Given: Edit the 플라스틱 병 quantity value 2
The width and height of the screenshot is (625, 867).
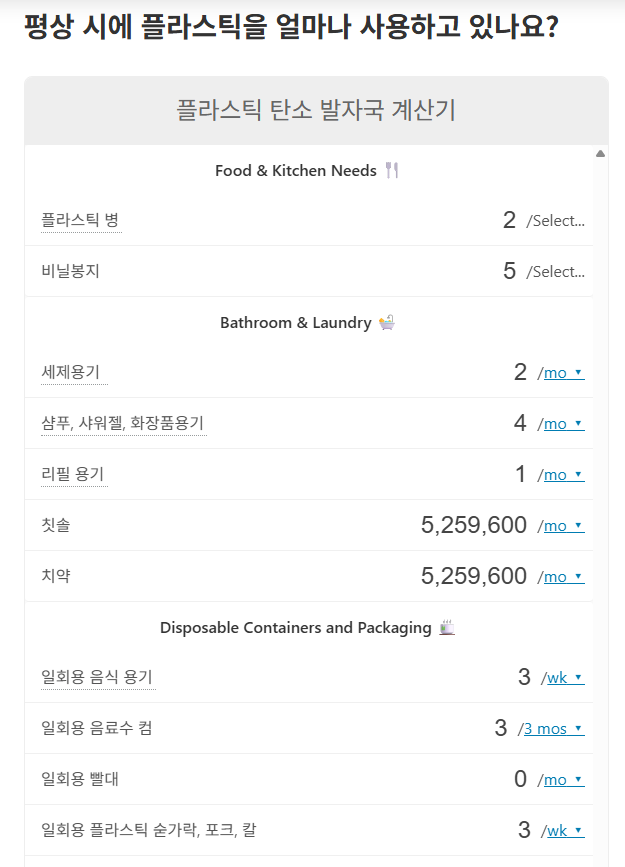Looking at the screenshot, I should pyautogui.click(x=509, y=220).
